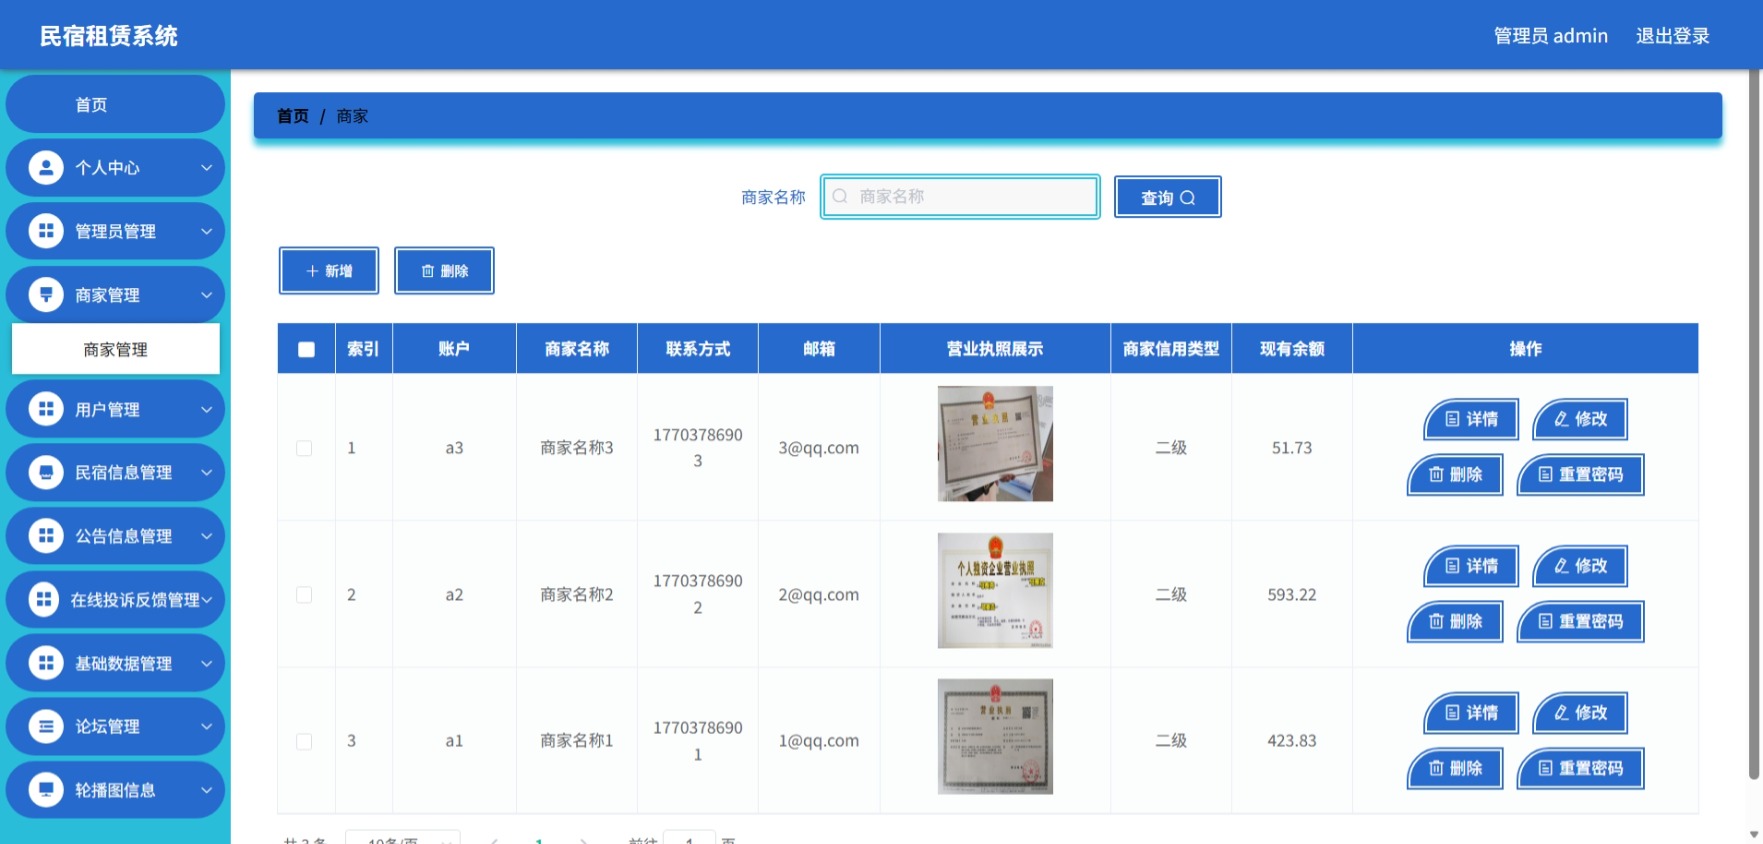The width and height of the screenshot is (1763, 844).
Task: Open the 在线投诉反馈管理 menu label
Action: point(135,600)
